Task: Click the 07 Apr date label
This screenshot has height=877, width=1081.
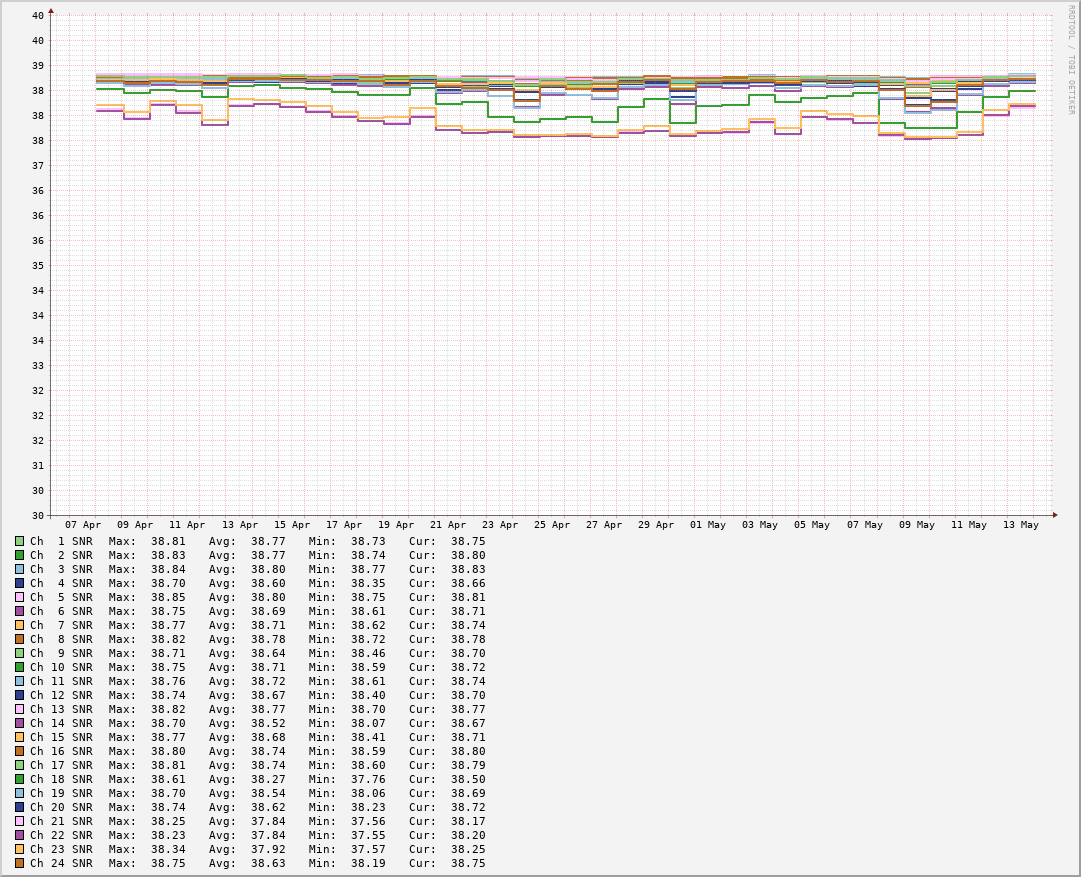Action: click(83, 525)
